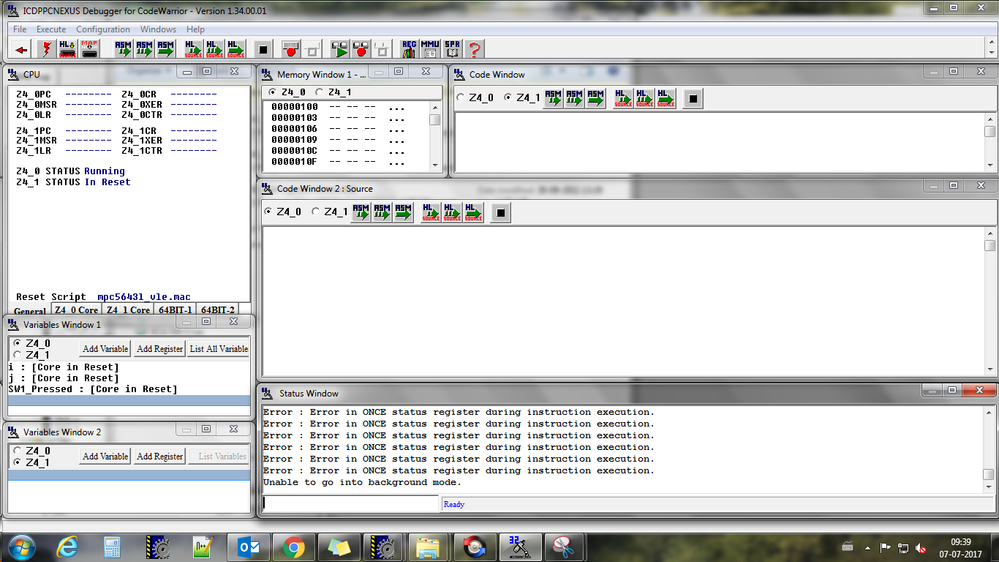Screen dimensions: 999x562
Task: Open Outlook from taskbar
Action: coord(248,547)
